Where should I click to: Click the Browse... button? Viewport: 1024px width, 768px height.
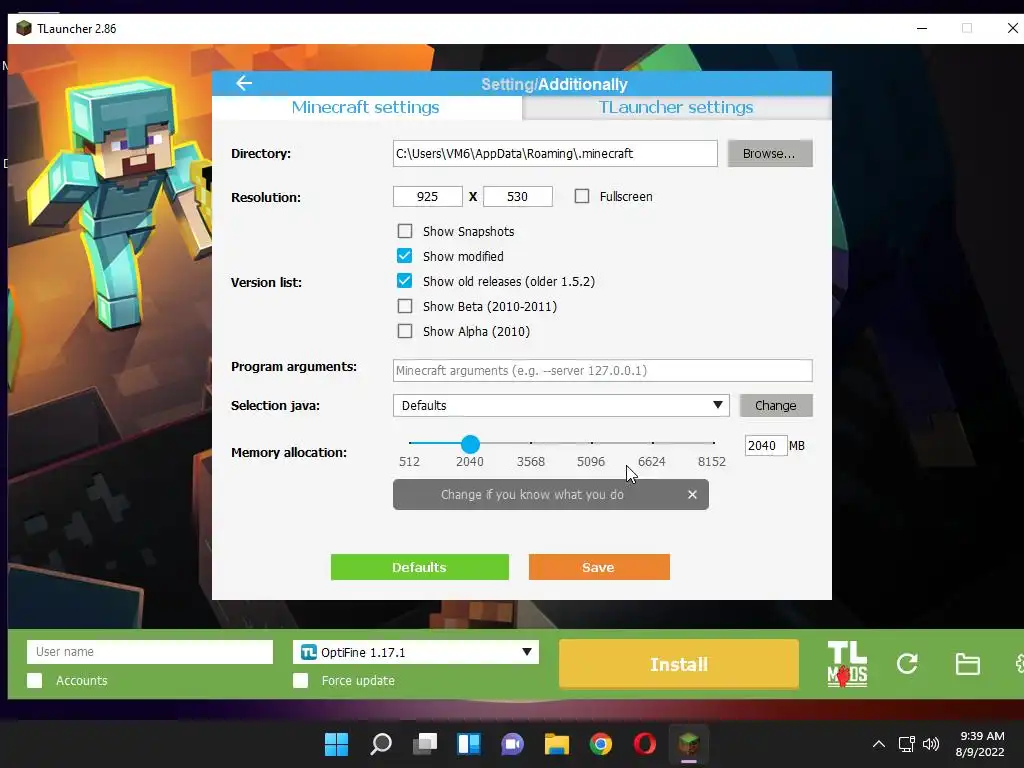770,153
